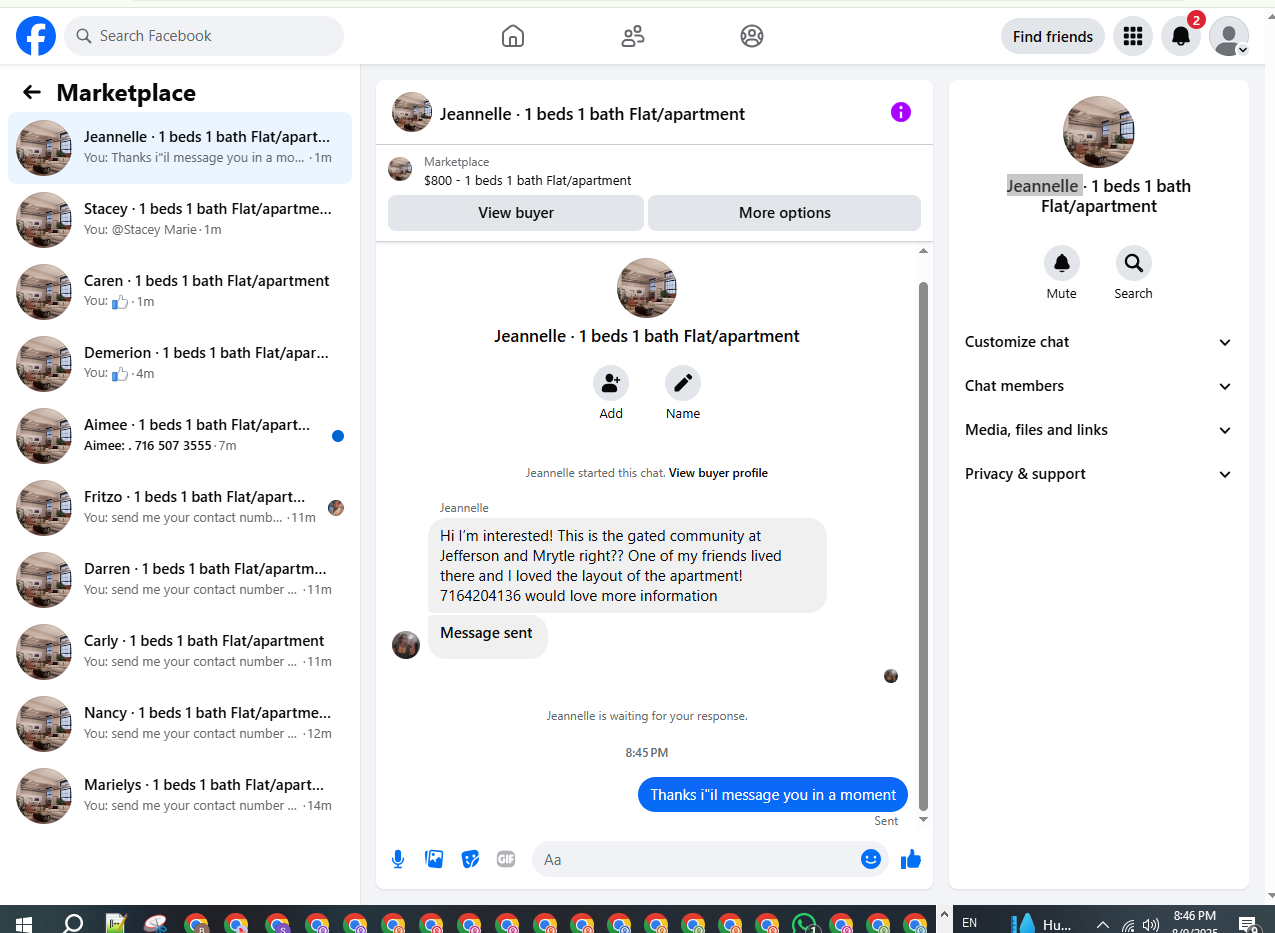
Task: Click the listing photo atop chat history
Action: [x=647, y=288]
